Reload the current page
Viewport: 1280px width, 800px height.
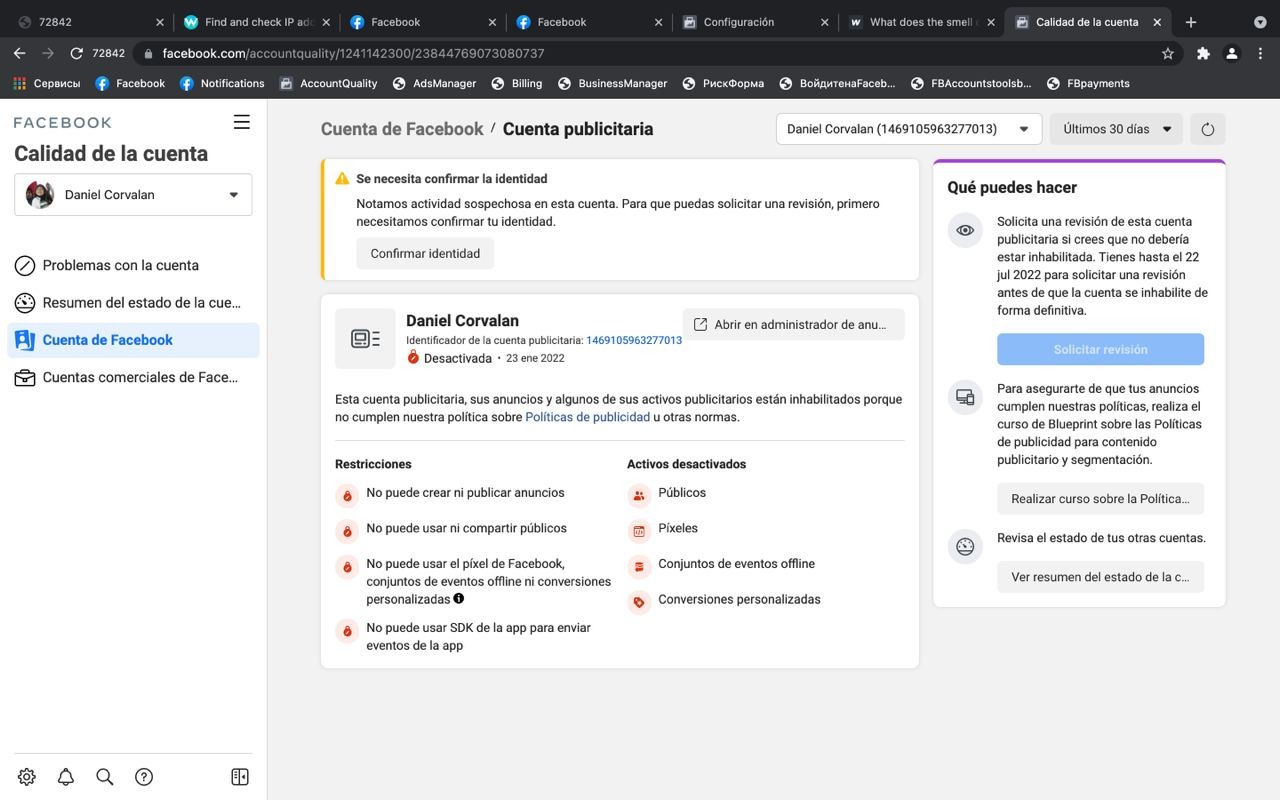pyautogui.click(x=76, y=53)
